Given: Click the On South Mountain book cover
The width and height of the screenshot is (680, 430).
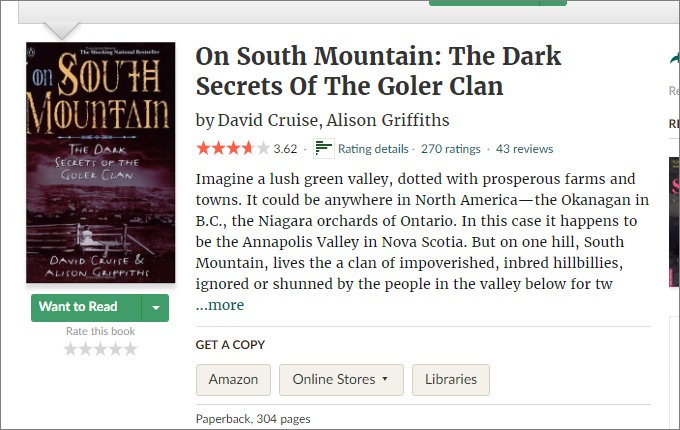Looking at the screenshot, I should click(101, 163).
